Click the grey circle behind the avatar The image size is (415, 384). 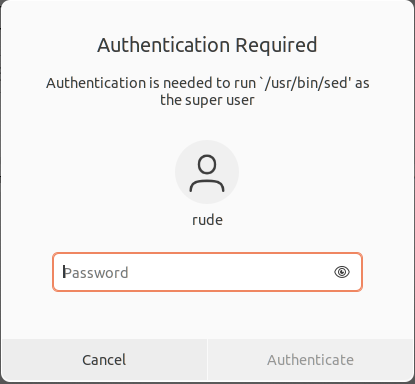click(207, 172)
